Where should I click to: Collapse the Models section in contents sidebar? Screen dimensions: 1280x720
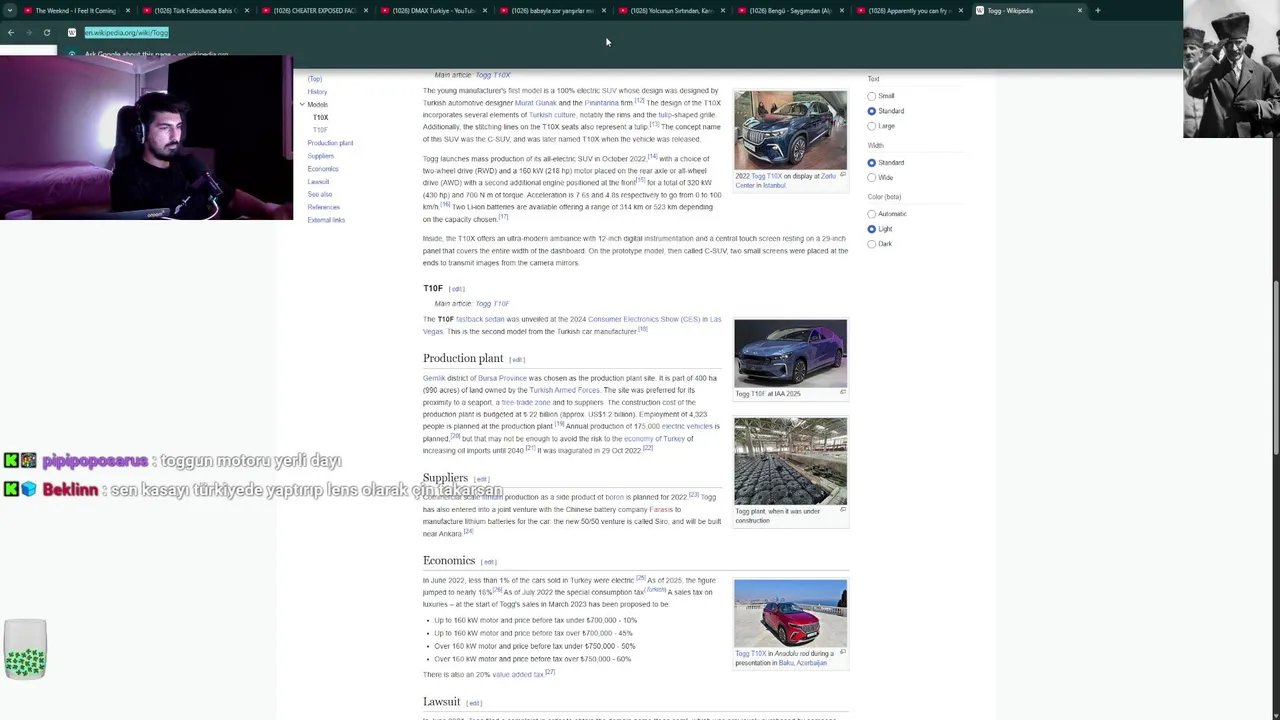pos(301,104)
